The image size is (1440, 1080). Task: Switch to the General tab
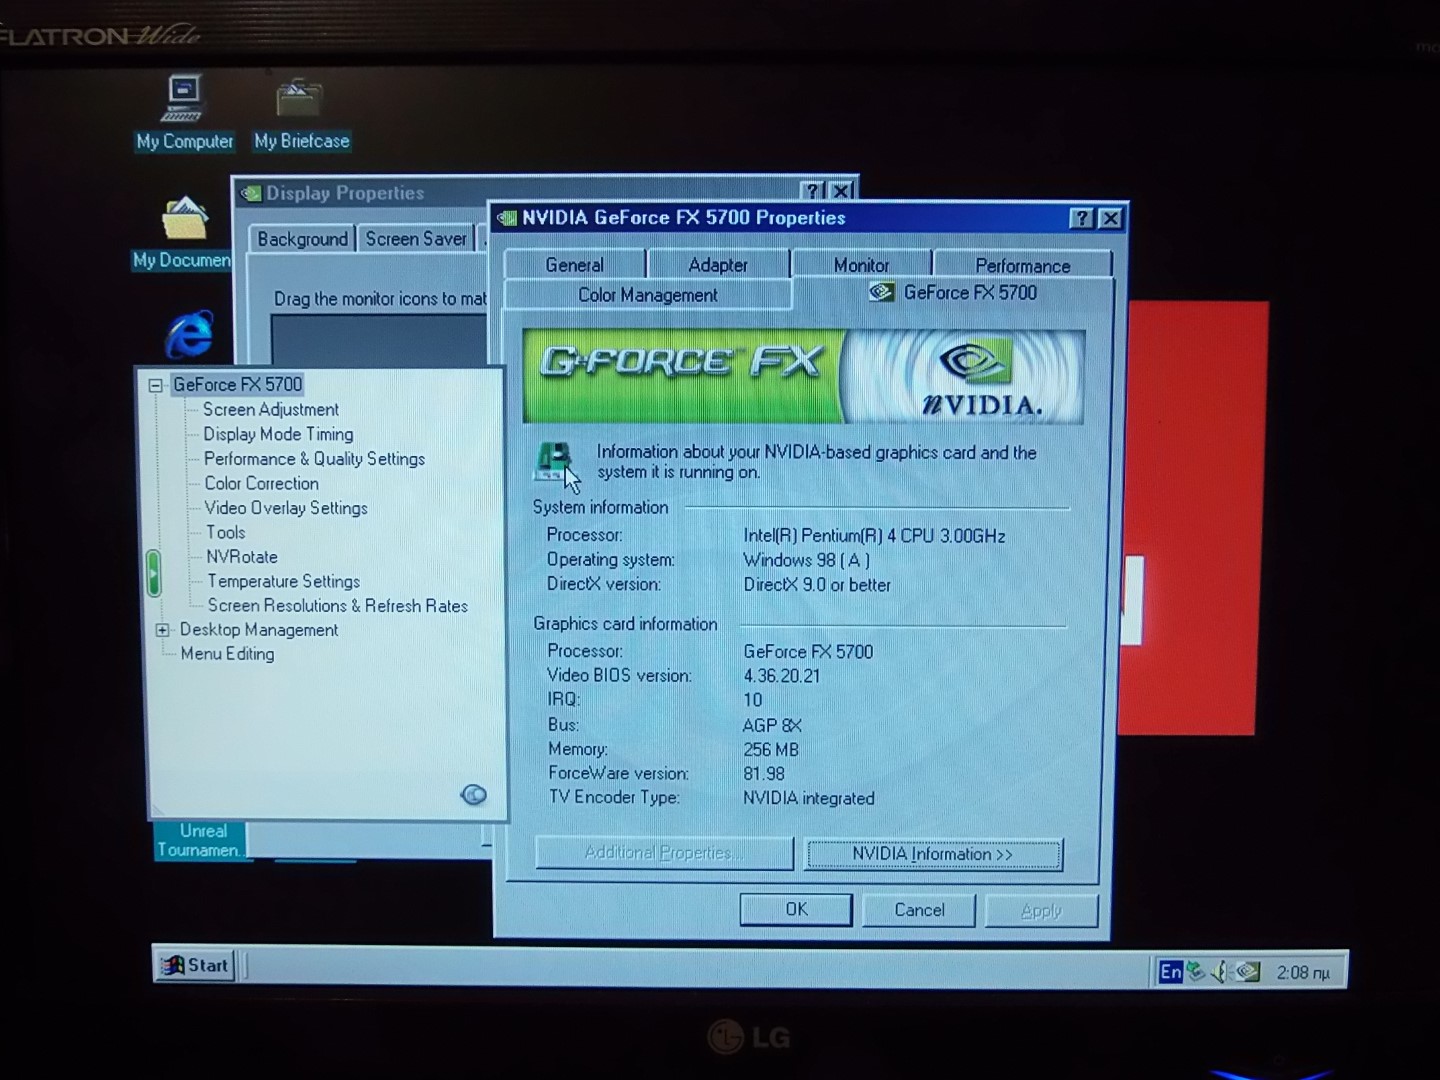[574, 265]
